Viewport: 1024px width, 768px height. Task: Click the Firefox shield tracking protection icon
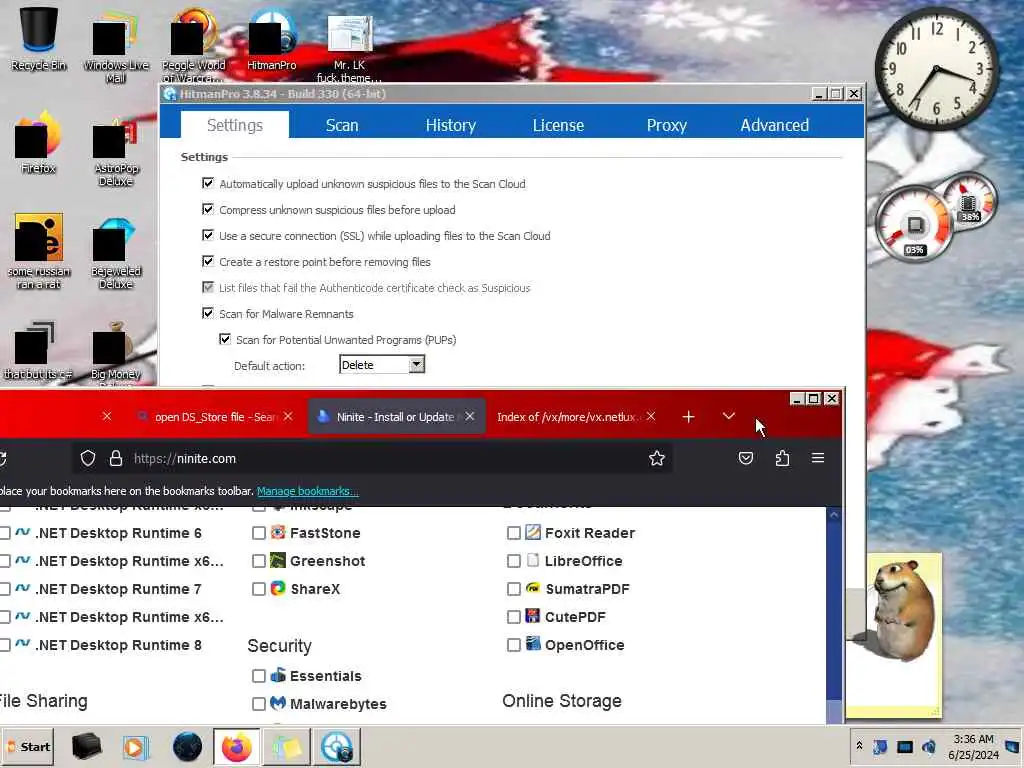point(88,458)
